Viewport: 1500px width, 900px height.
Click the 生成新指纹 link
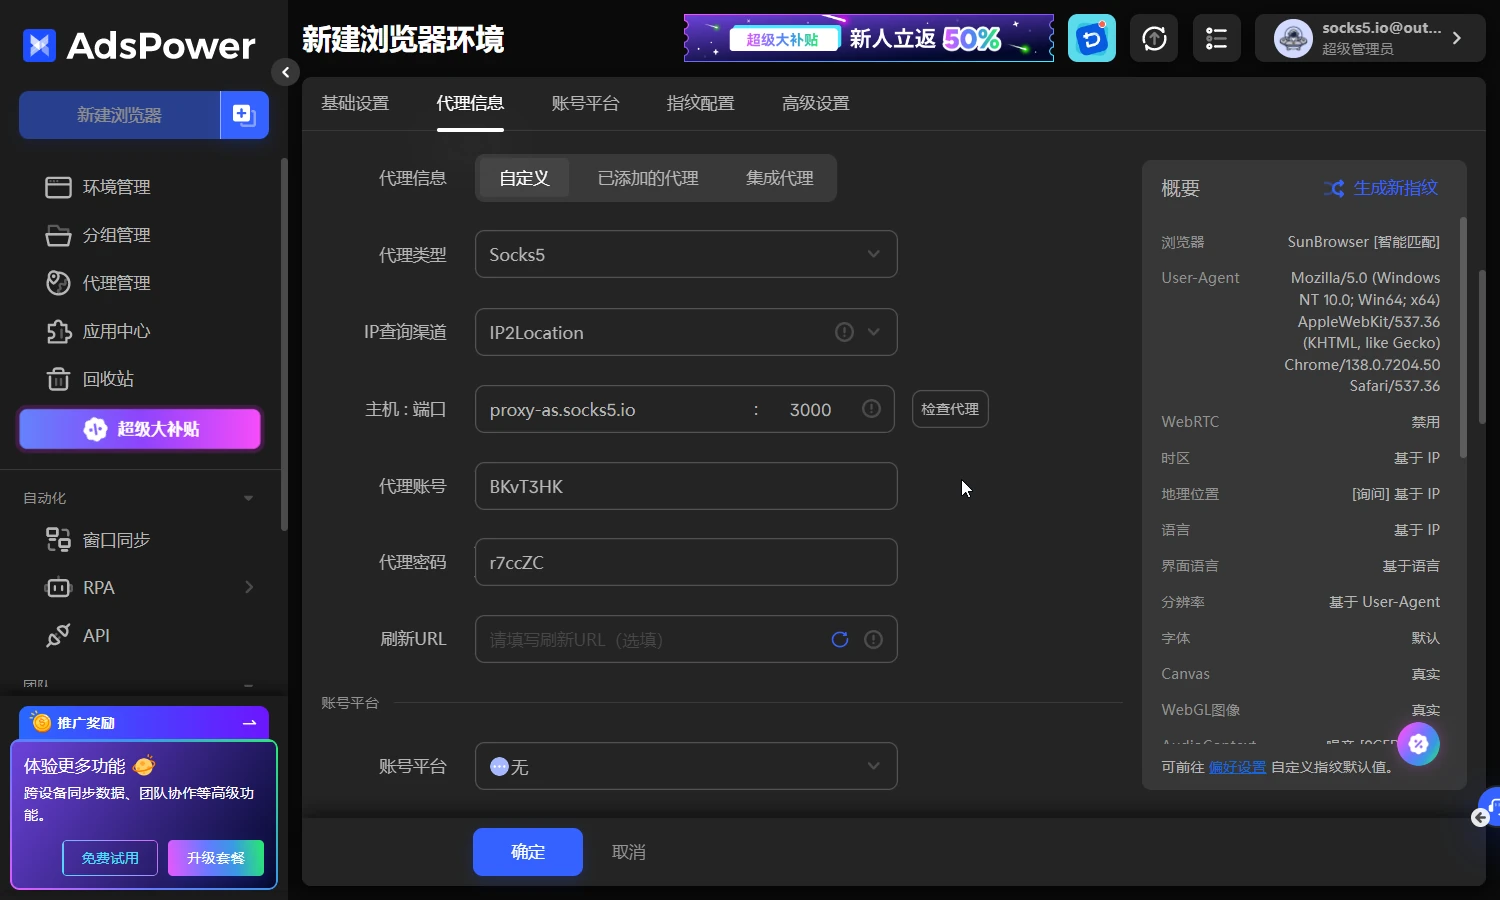pos(1395,188)
